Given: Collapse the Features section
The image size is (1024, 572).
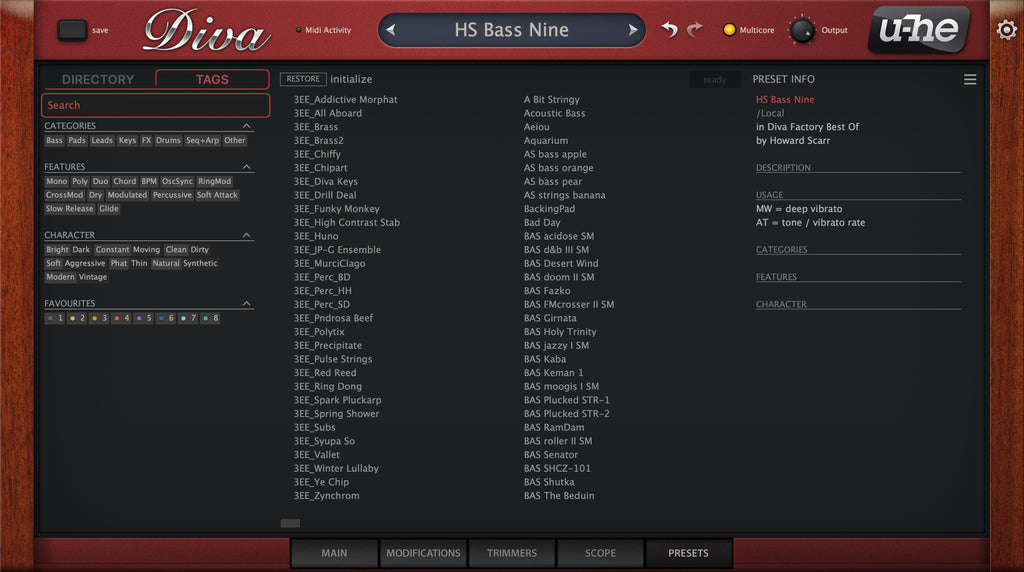Looking at the screenshot, I should click(246, 167).
